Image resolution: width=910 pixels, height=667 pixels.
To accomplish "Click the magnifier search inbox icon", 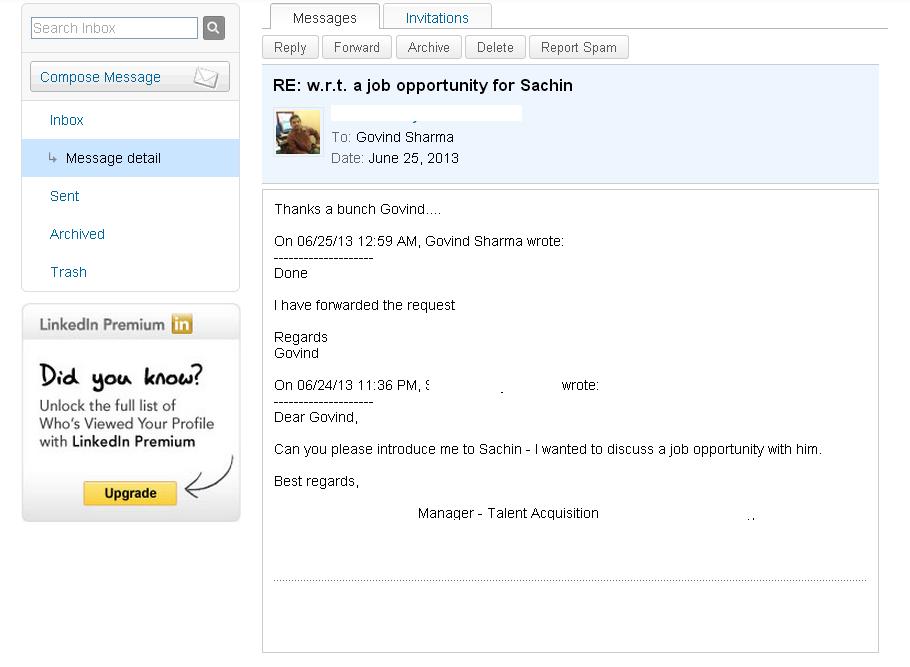I will point(214,28).
